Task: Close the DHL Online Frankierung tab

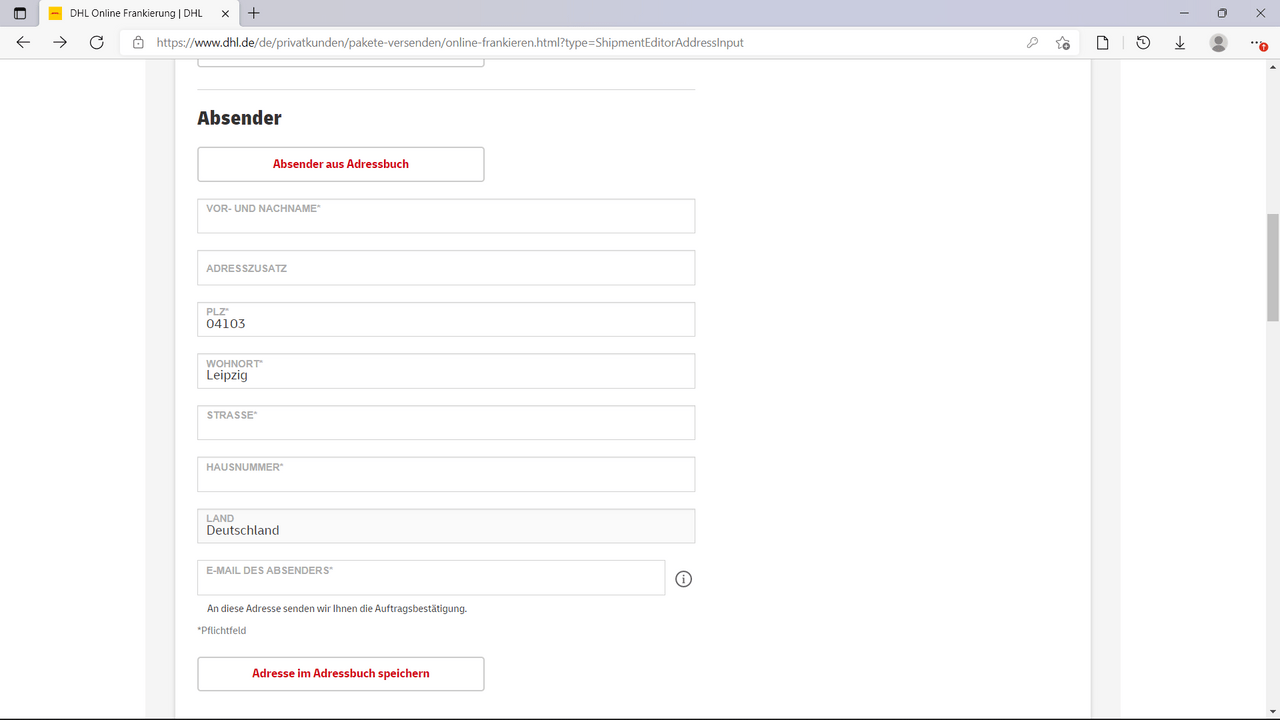Action: click(x=224, y=14)
